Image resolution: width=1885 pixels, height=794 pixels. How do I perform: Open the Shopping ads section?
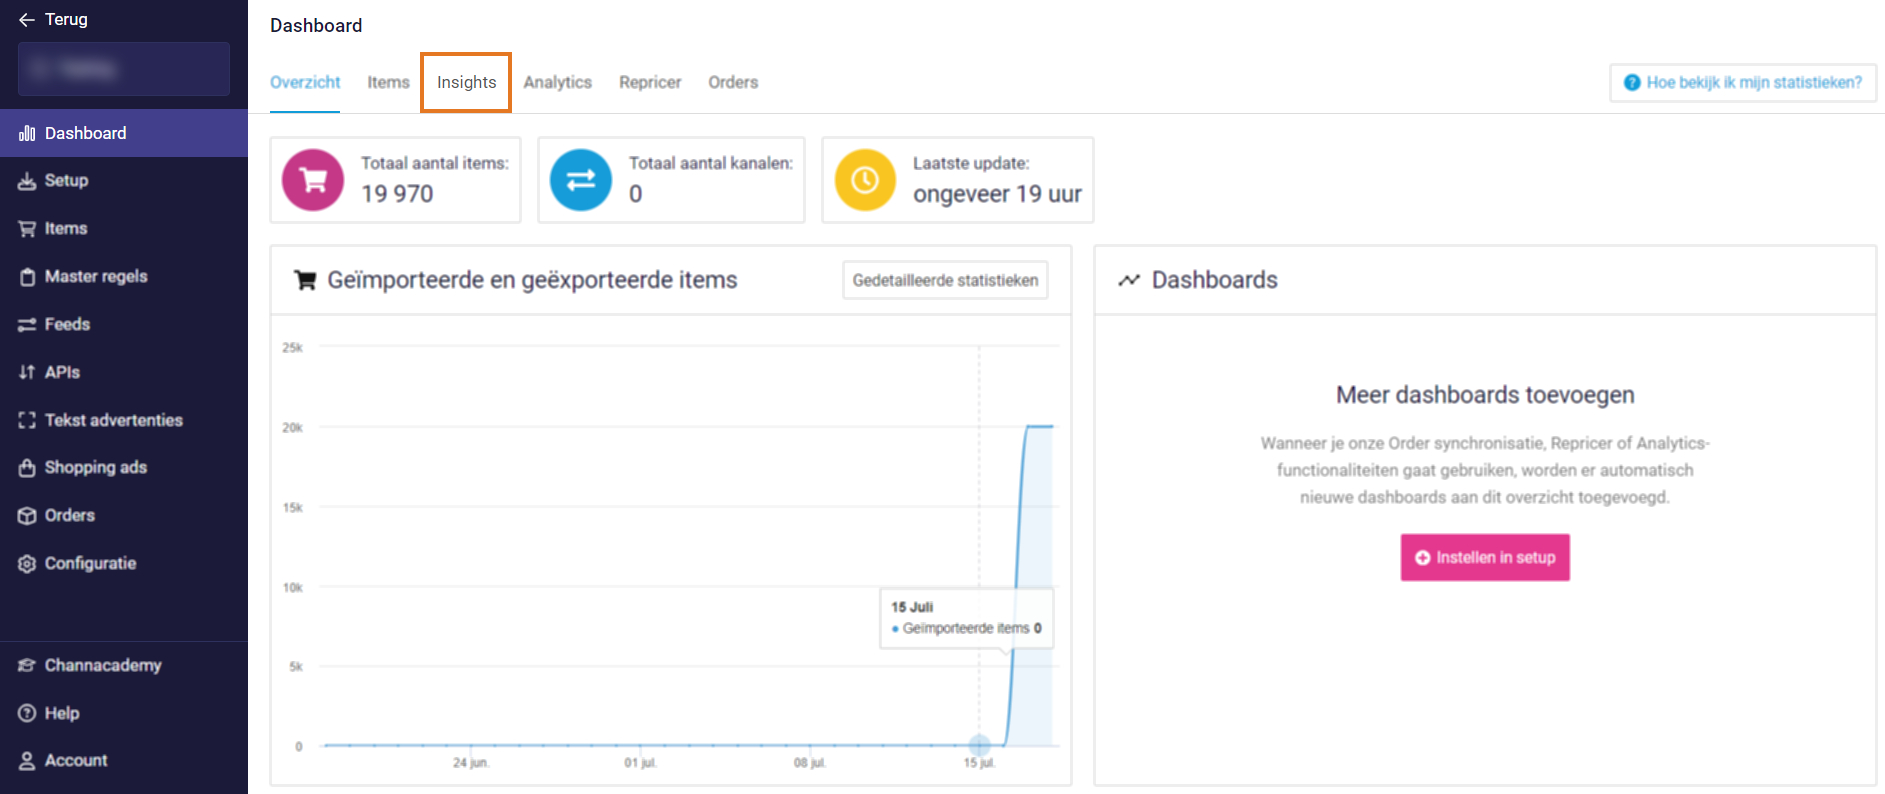124,468
